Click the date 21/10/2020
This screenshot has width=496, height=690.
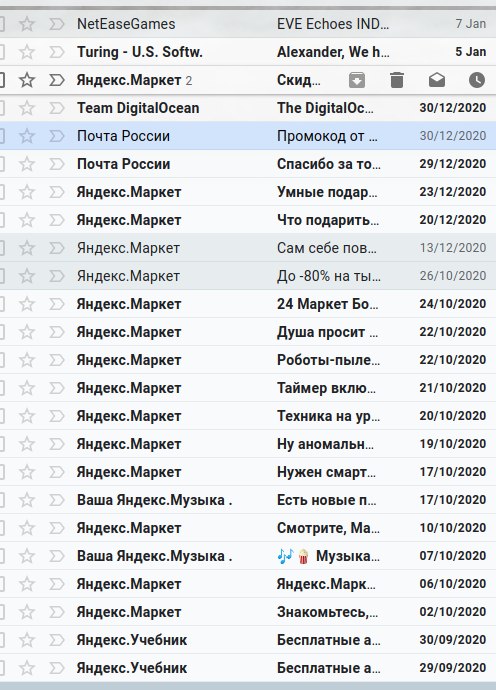[x=452, y=388]
